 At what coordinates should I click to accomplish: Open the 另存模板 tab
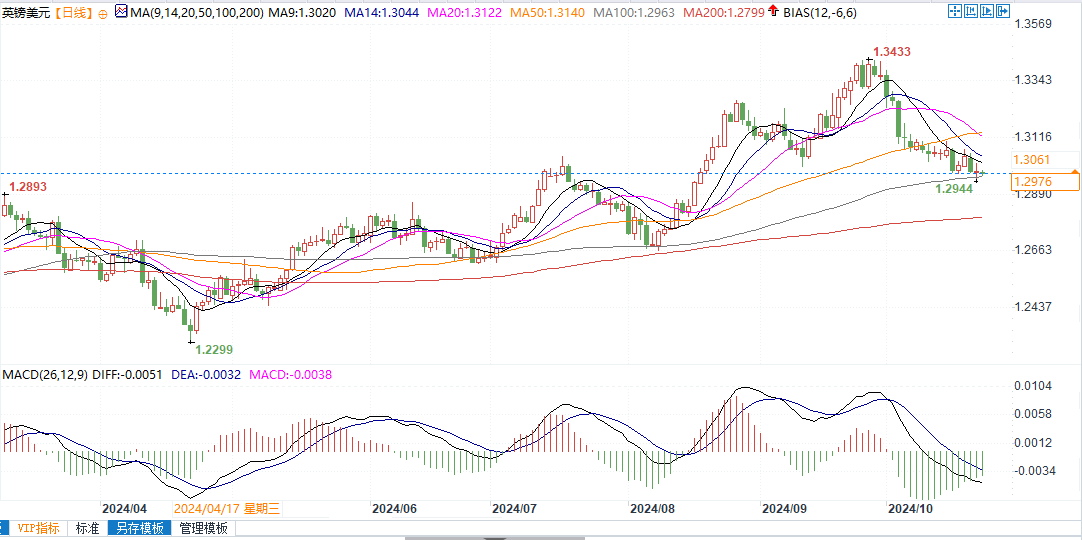(141, 529)
